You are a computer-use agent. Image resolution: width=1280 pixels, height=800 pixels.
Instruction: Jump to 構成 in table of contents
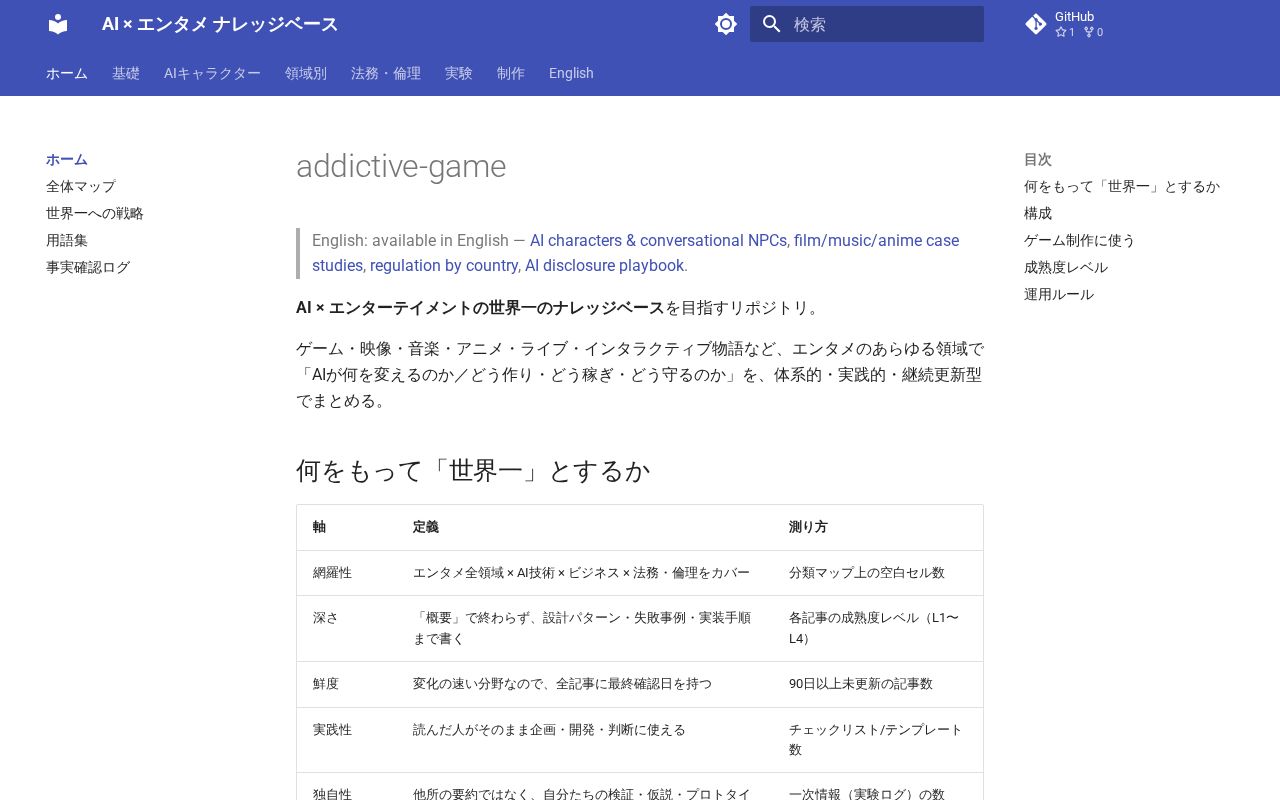[1038, 213]
